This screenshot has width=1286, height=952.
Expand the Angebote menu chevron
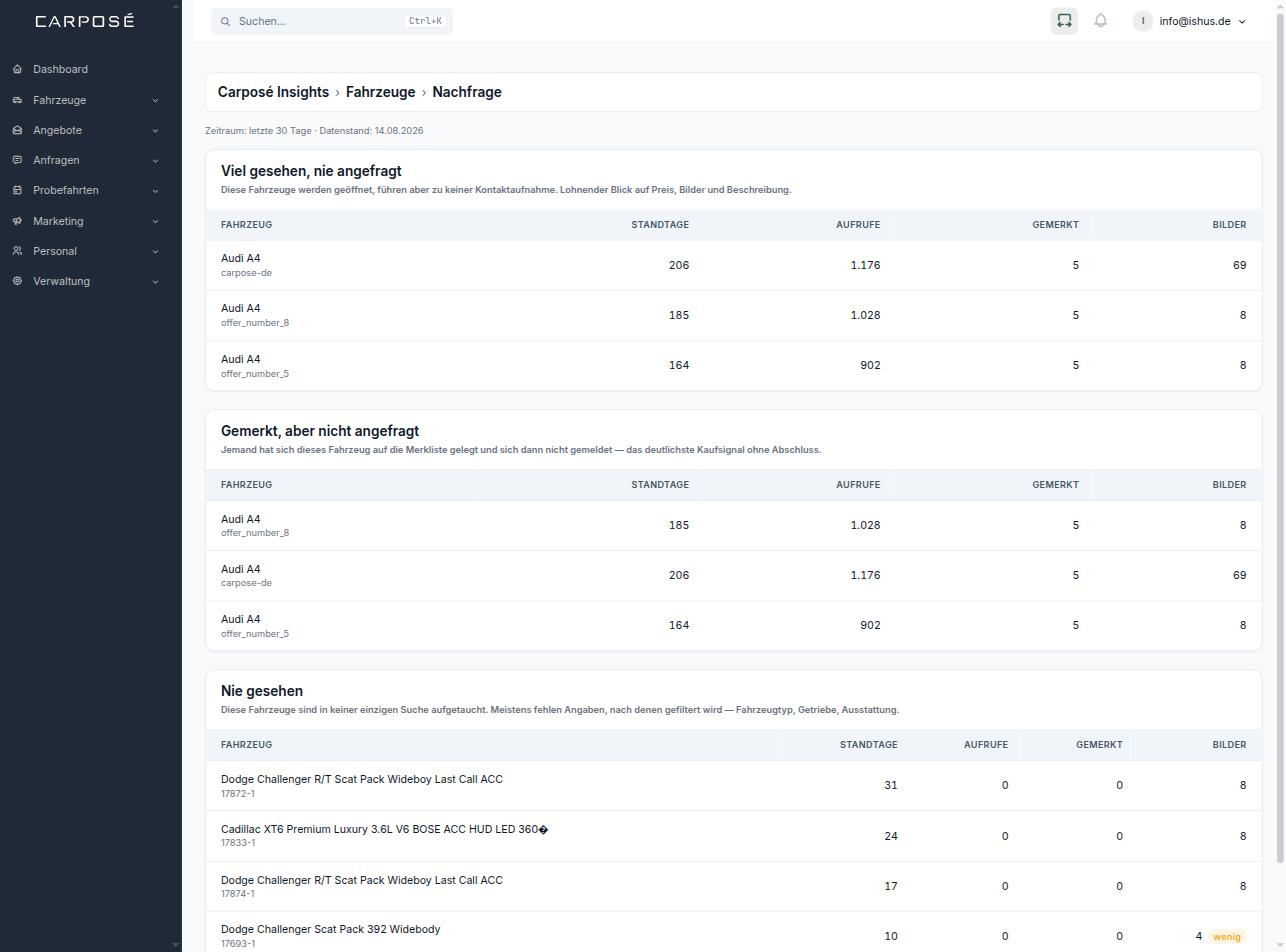[x=155, y=130]
